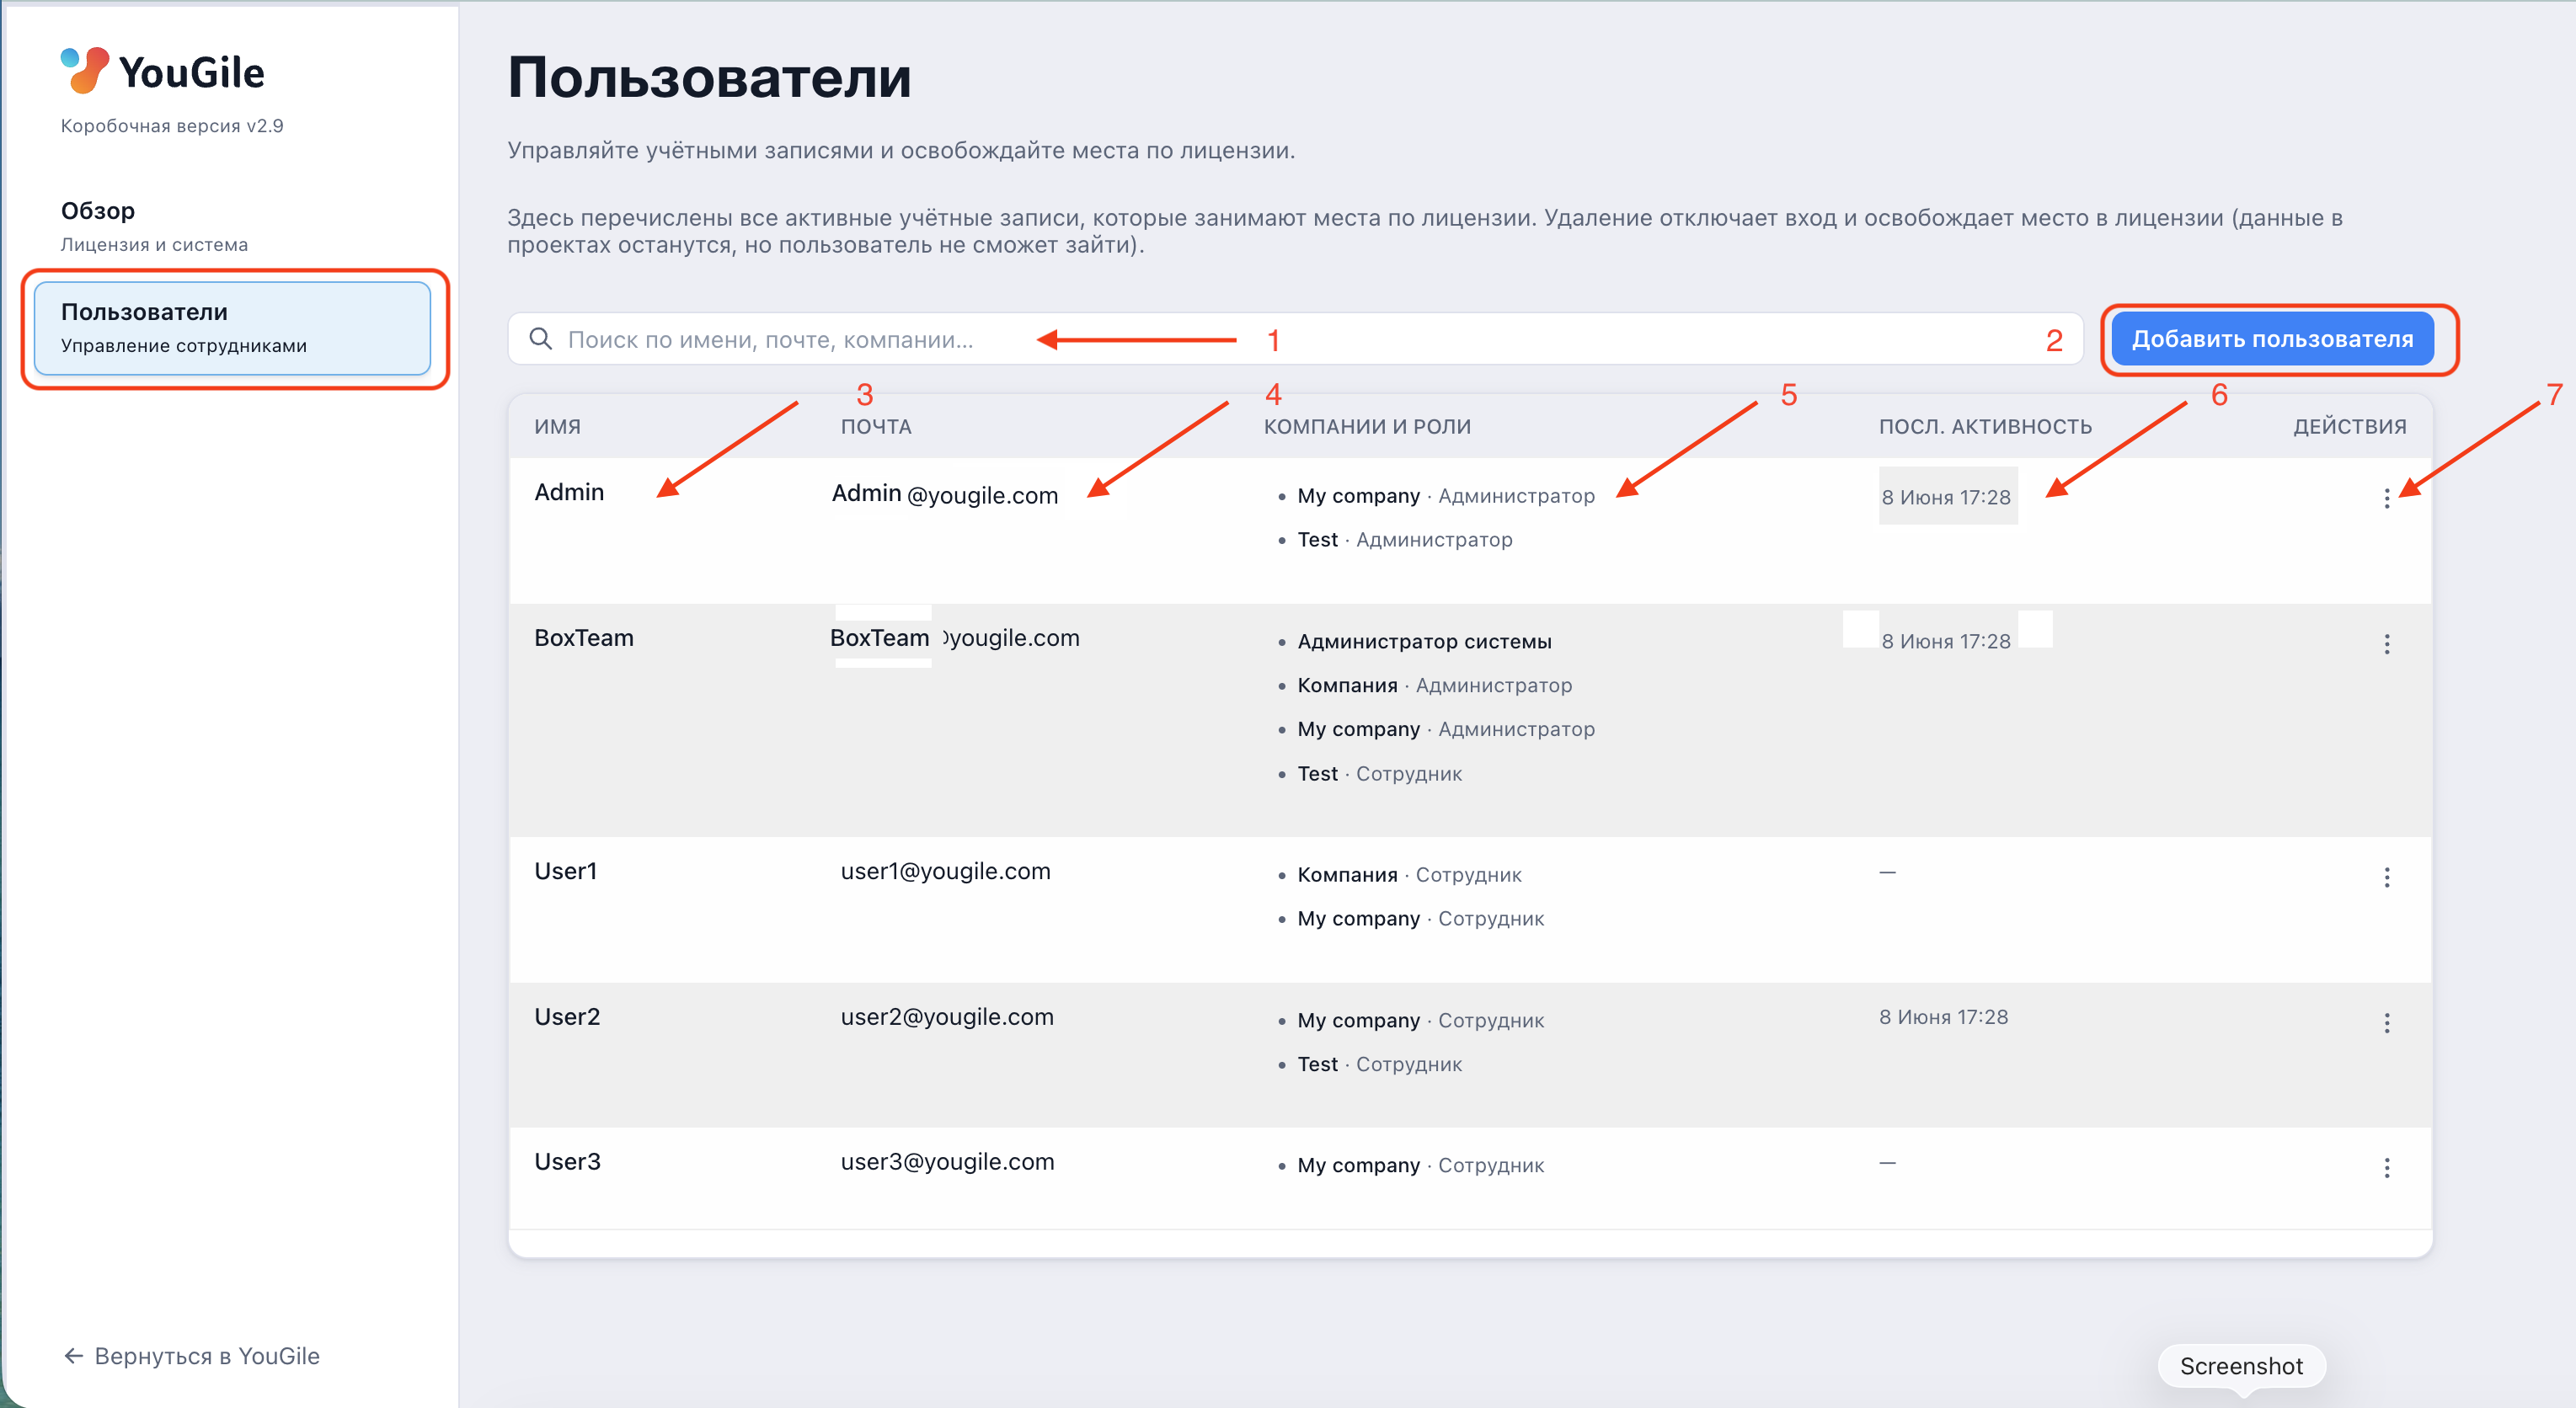Screen dimensions: 2576x1408
Task: Click the Коробочная версия v2.9 label
Action: 172,126
